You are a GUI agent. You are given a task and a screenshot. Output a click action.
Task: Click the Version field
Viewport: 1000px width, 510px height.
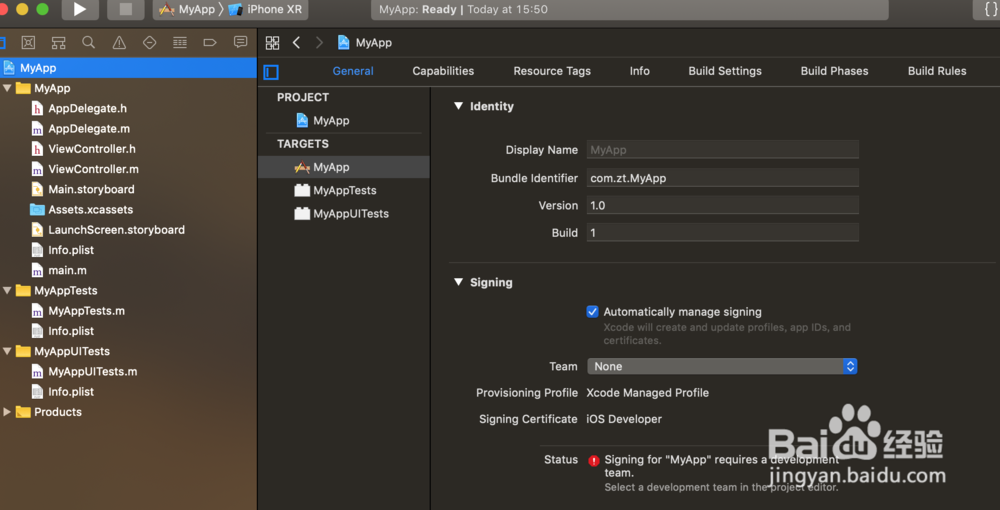coord(723,205)
